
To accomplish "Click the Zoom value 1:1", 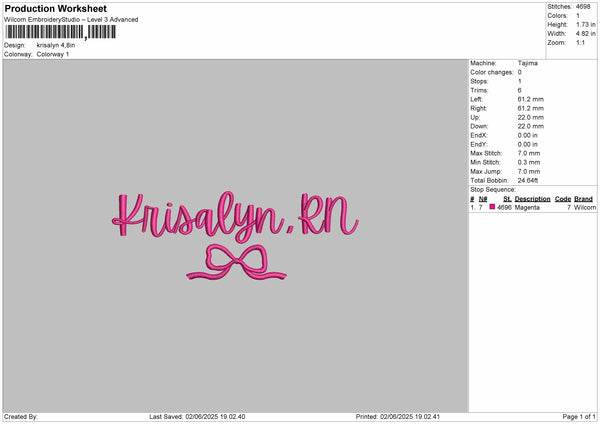I will (x=580, y=42).
